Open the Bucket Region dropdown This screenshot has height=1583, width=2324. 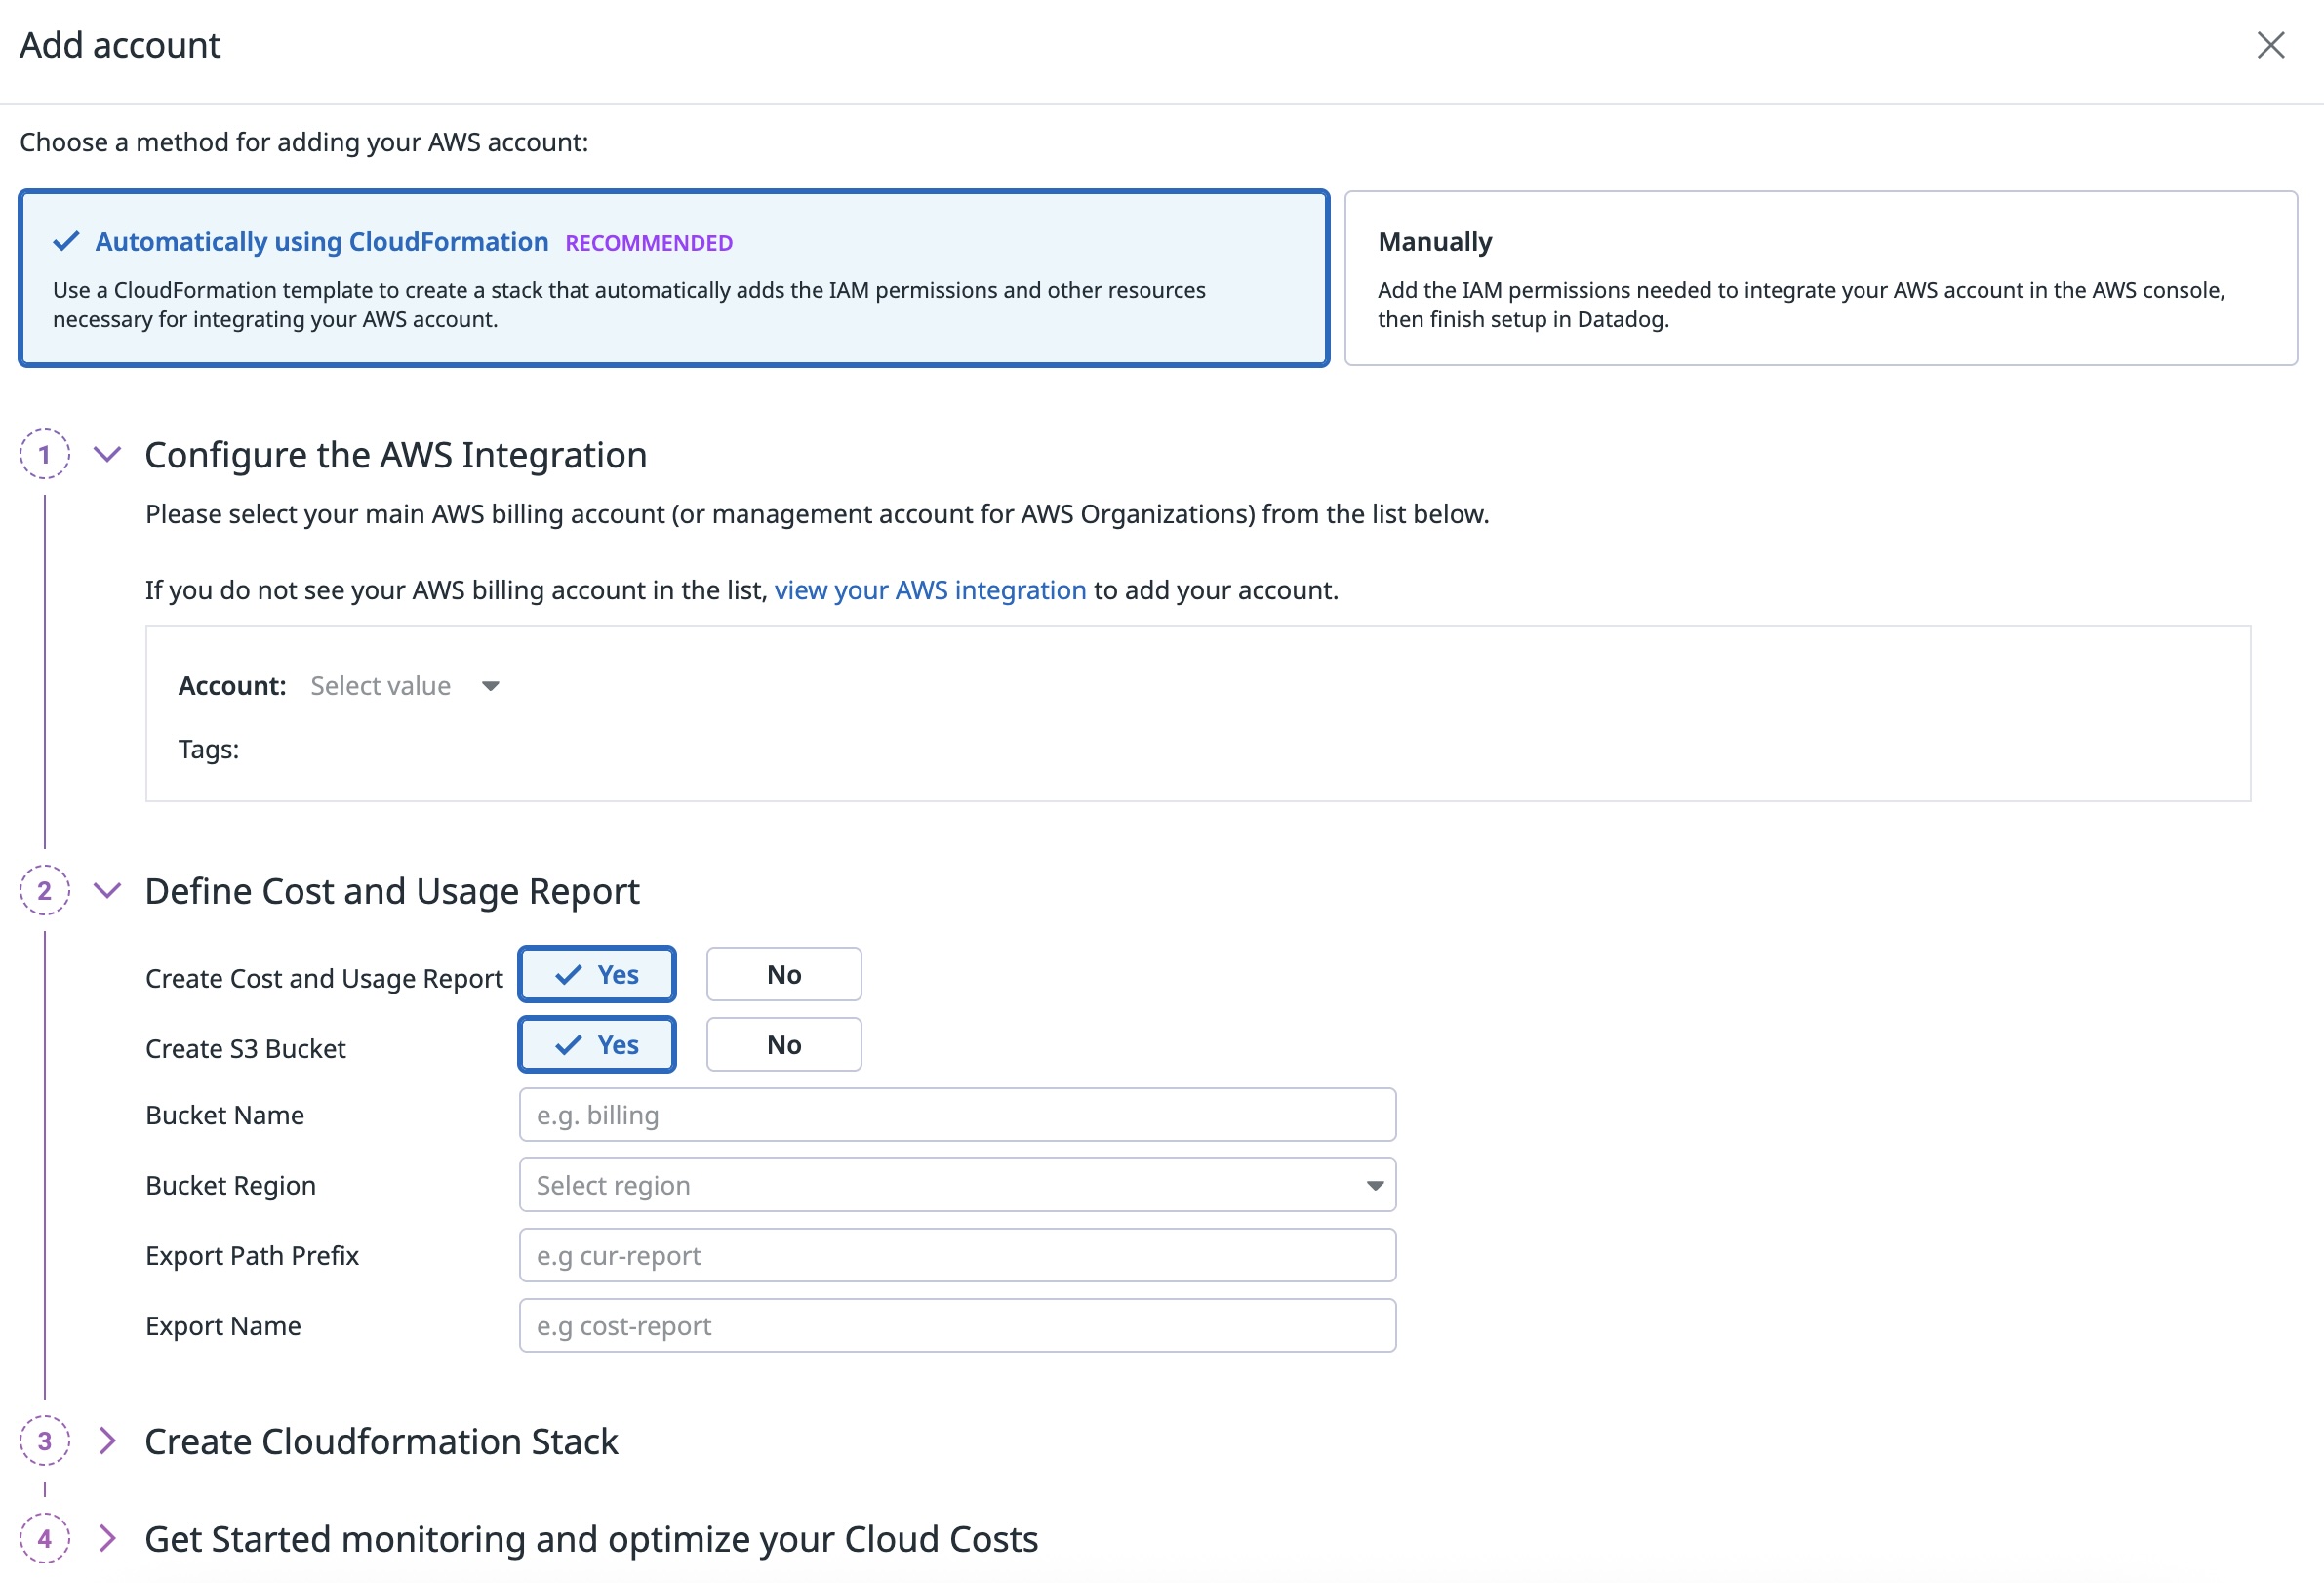click(957, 1185)
